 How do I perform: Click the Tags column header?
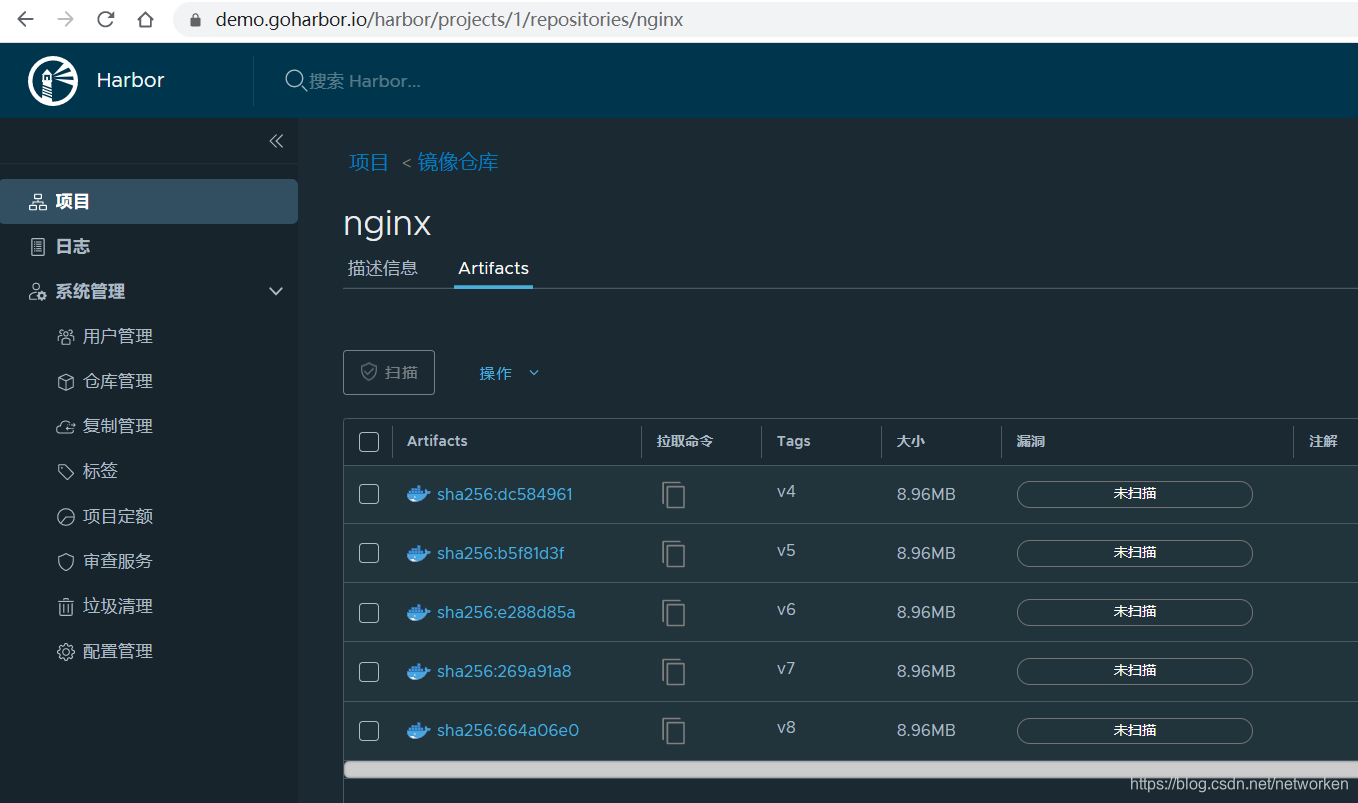[793, 441]
